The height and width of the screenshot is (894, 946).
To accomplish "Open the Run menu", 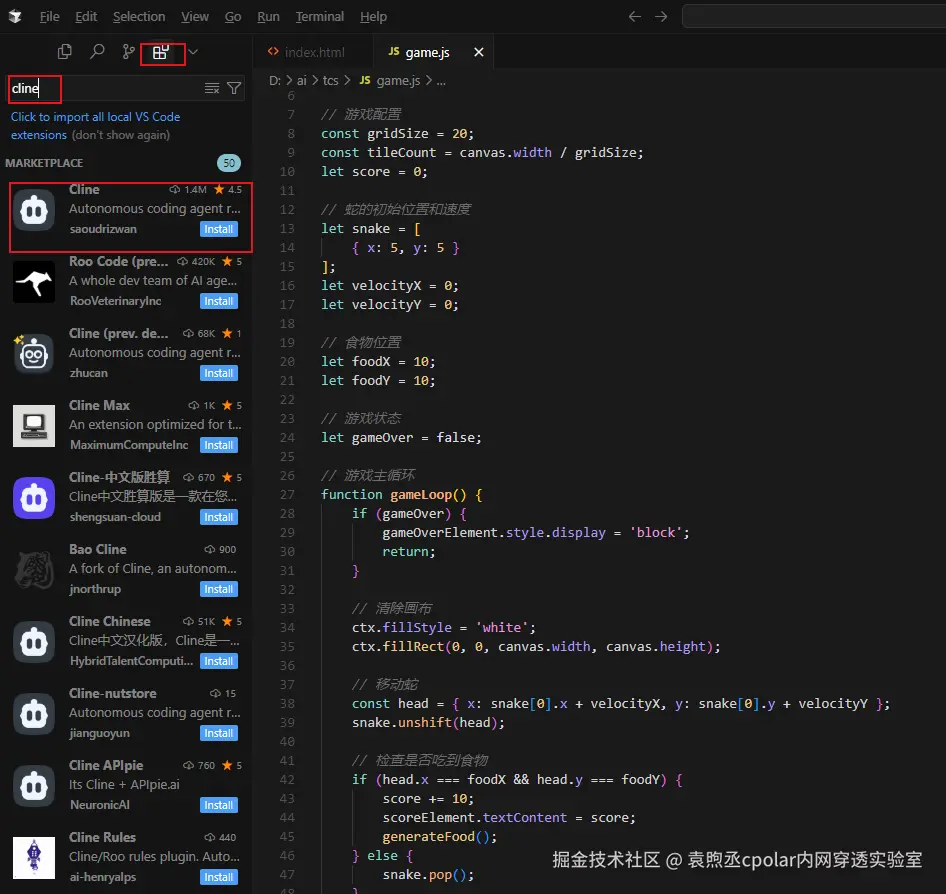I will pos(268,17).
